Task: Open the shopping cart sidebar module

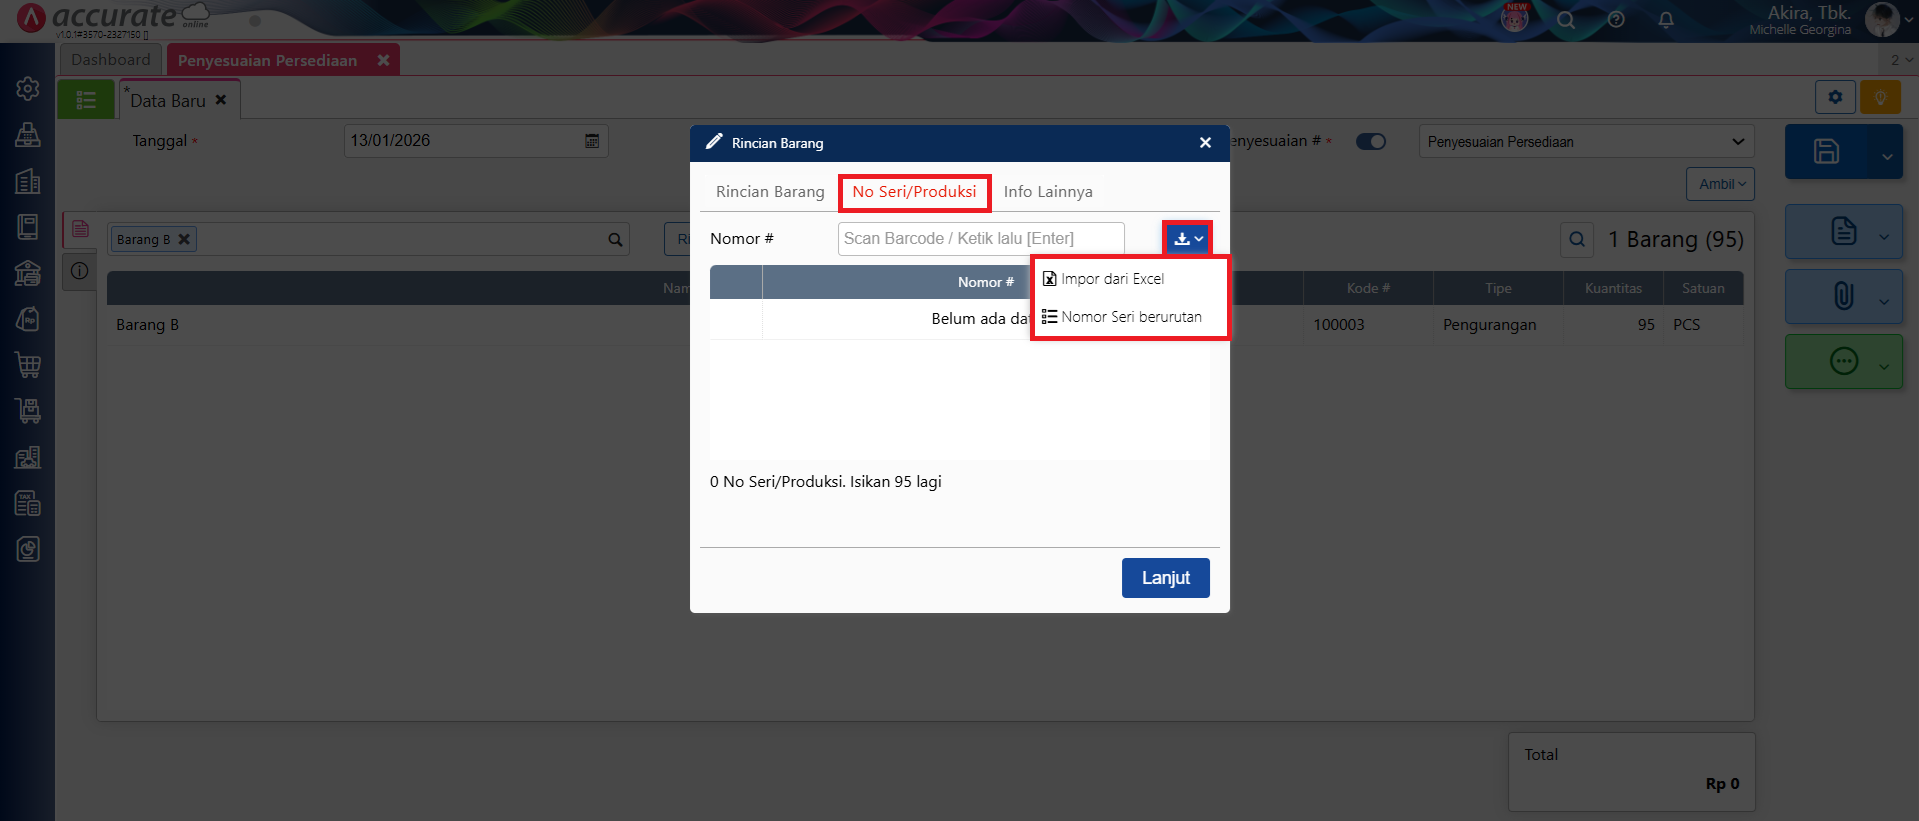Action: (28, 365)
